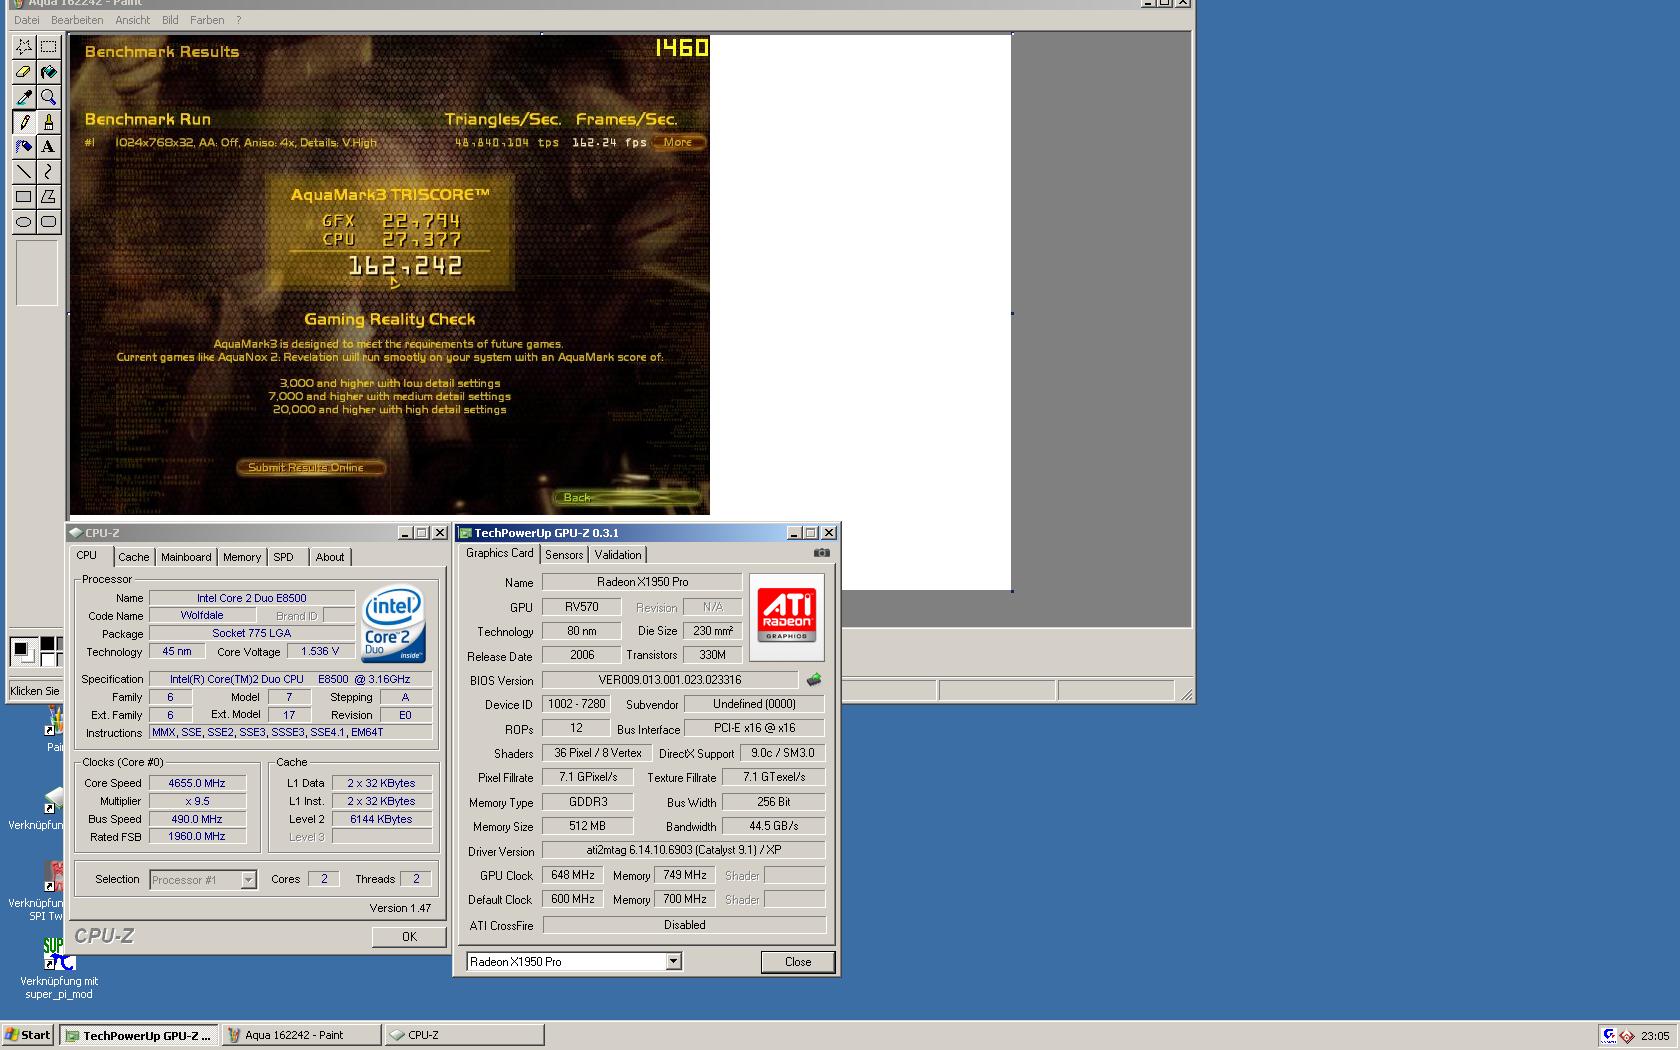Expand the Processor #1 selection dropdown
The height and width of the screenshot is (1050, 1680).
pyautogui.click(x=248, y=880)
